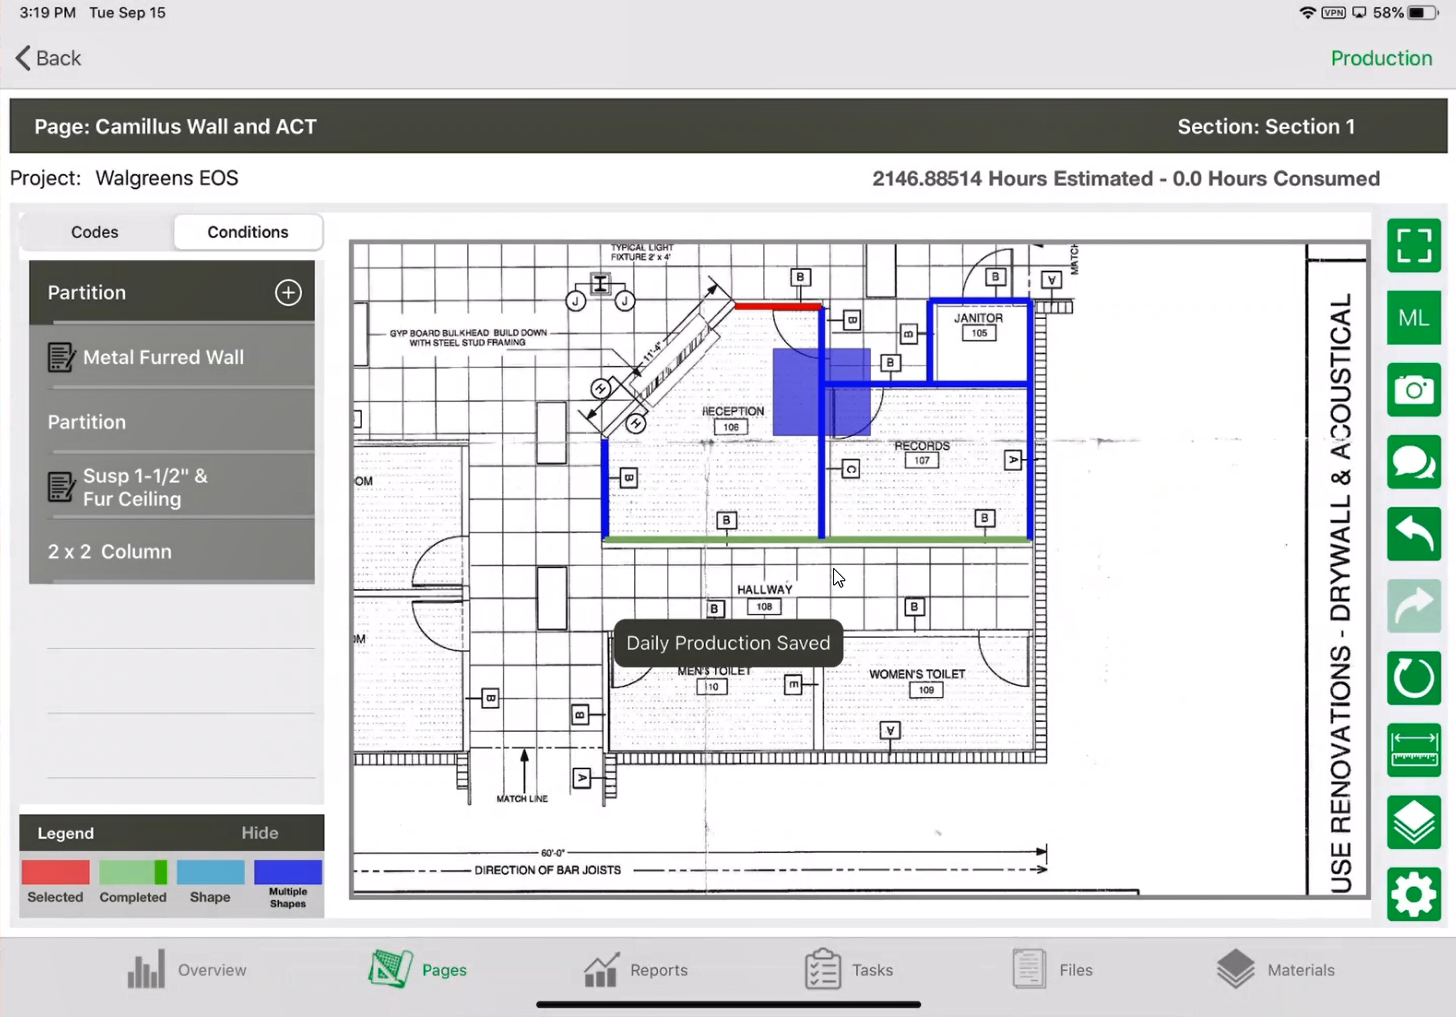Select the Conditions tab

[x=248, y=232]
